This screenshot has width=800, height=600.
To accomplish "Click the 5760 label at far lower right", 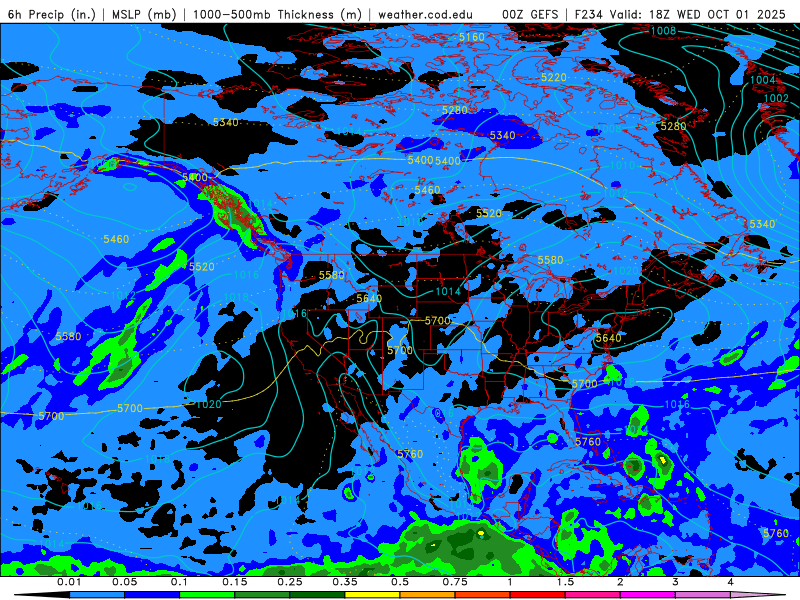I will [x=776, y=533].
